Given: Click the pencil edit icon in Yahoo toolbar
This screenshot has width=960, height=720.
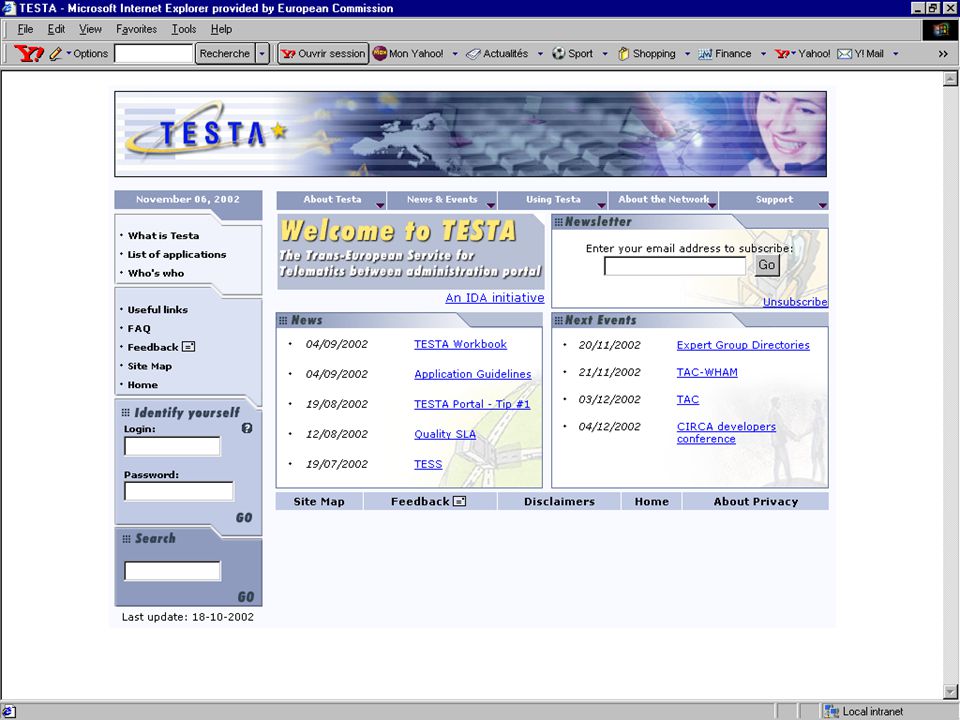Looking at the screenshot, I should coord(56,53).
